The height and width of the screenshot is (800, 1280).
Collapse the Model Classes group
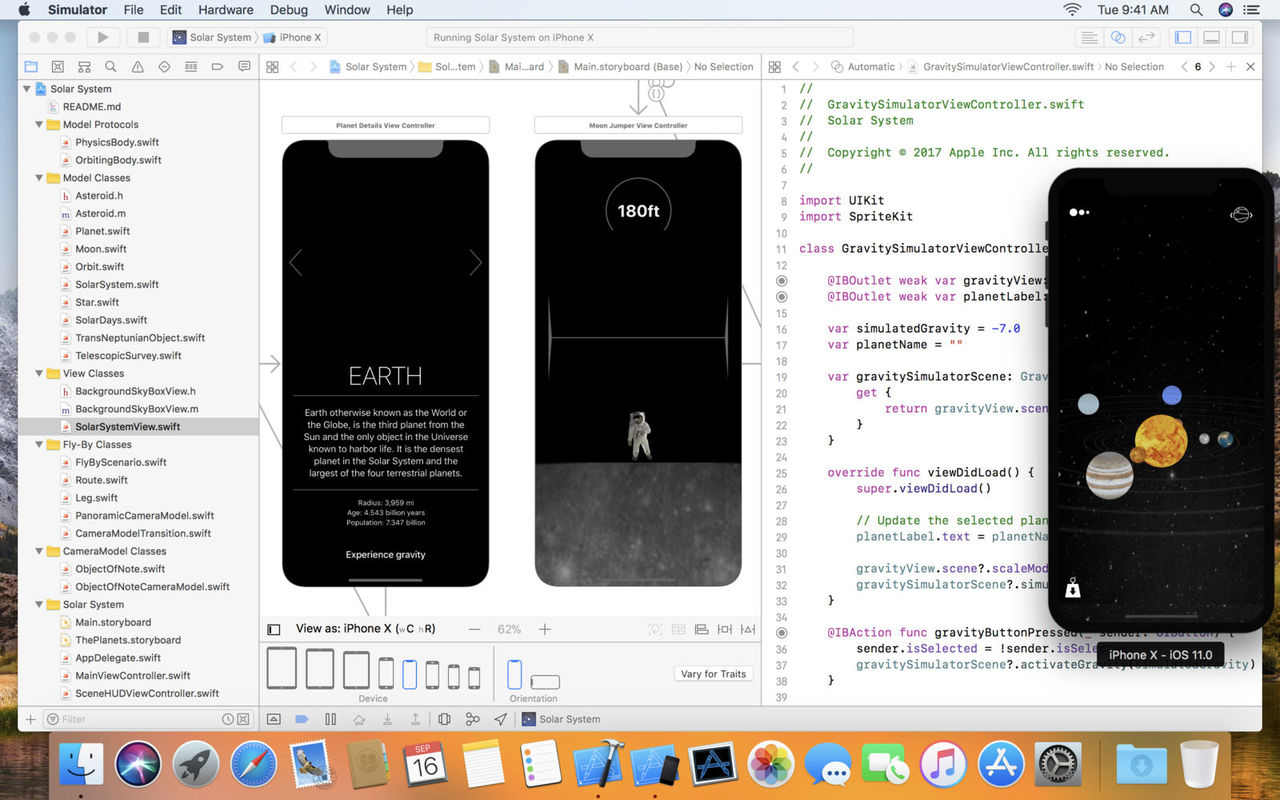pos(41,178)
